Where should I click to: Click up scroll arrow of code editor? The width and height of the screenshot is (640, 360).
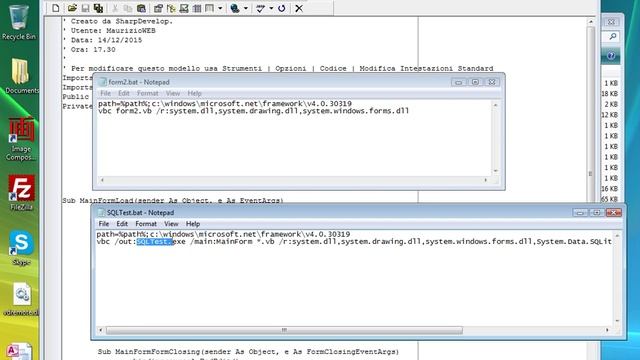coord(591,21)
